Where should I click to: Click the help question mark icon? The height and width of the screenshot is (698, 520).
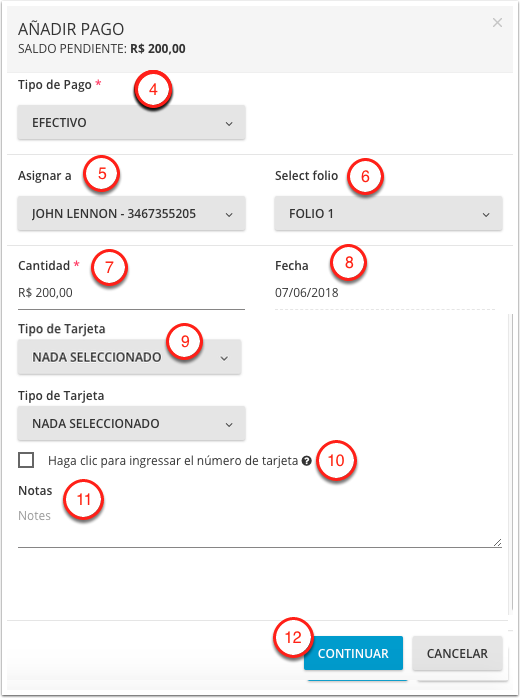pos(306,461)
